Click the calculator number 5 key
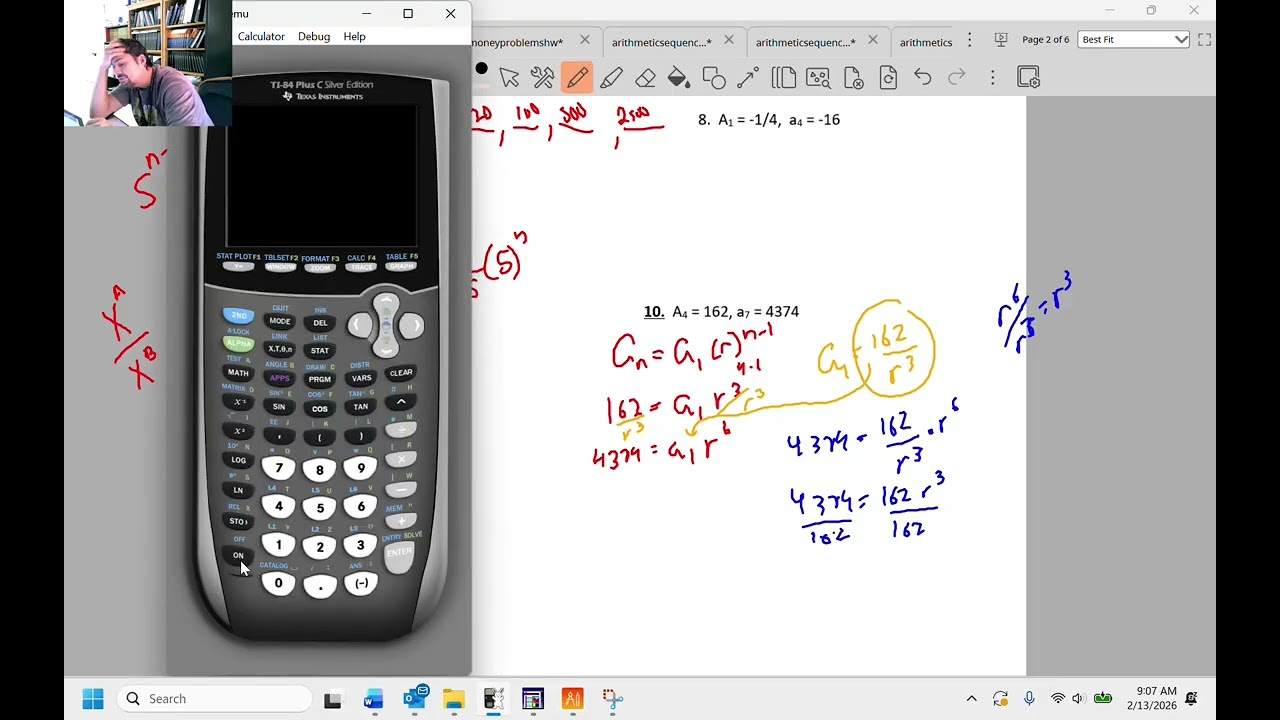The width and height of the screenshot is (1280, 720). click(x=320, y=508)
